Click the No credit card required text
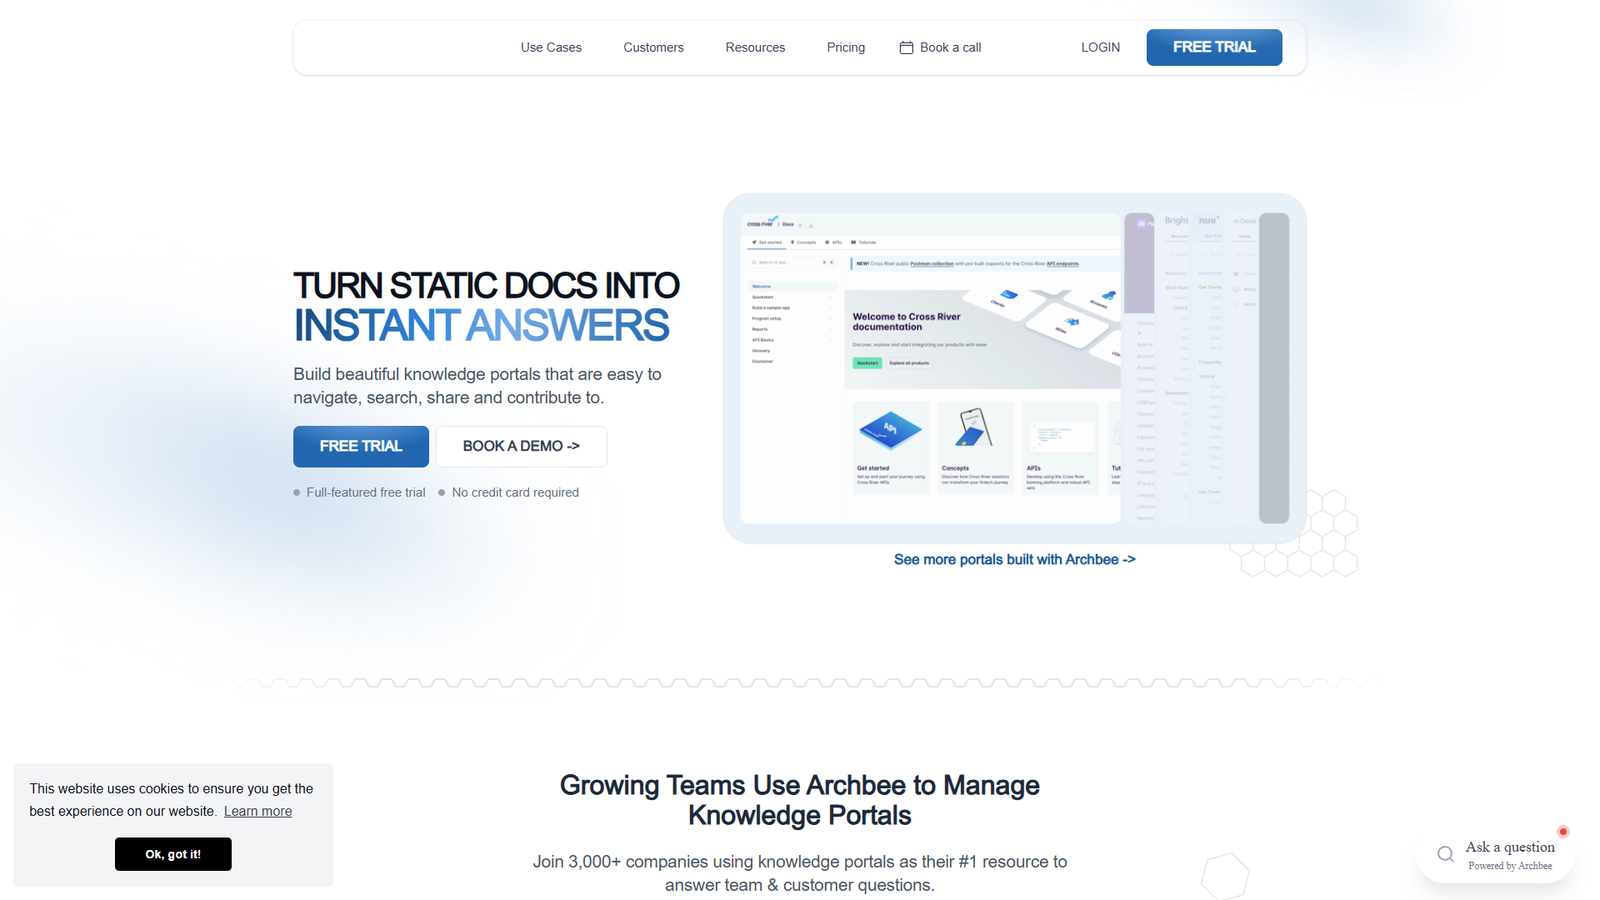This screenshot has width=1600, height=900. (x=515, y=492)
